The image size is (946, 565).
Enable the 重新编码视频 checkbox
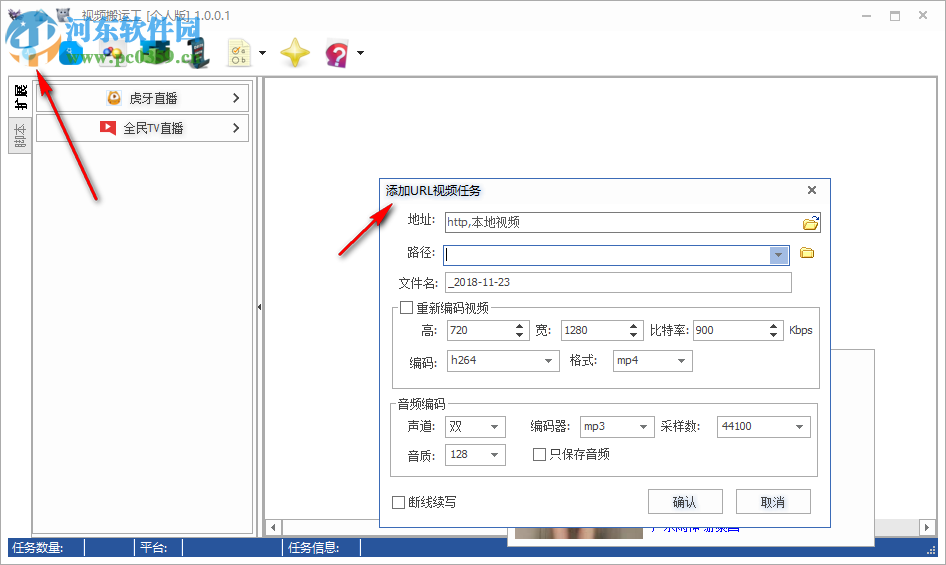point(407,308)
